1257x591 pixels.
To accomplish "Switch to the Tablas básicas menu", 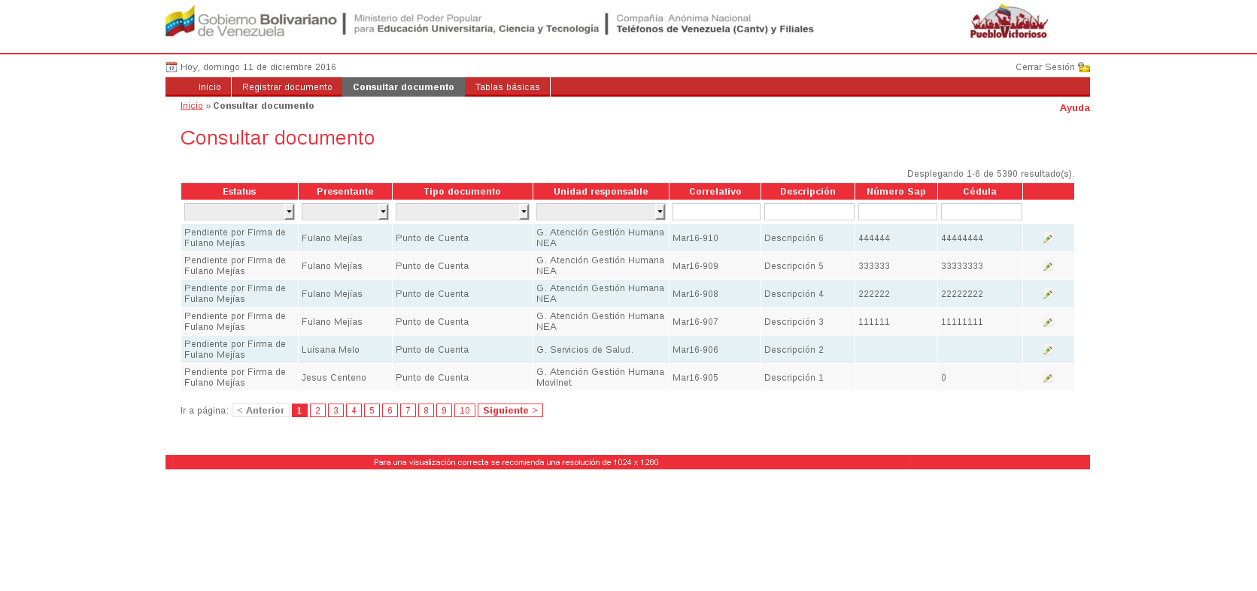I will point(507,87).
